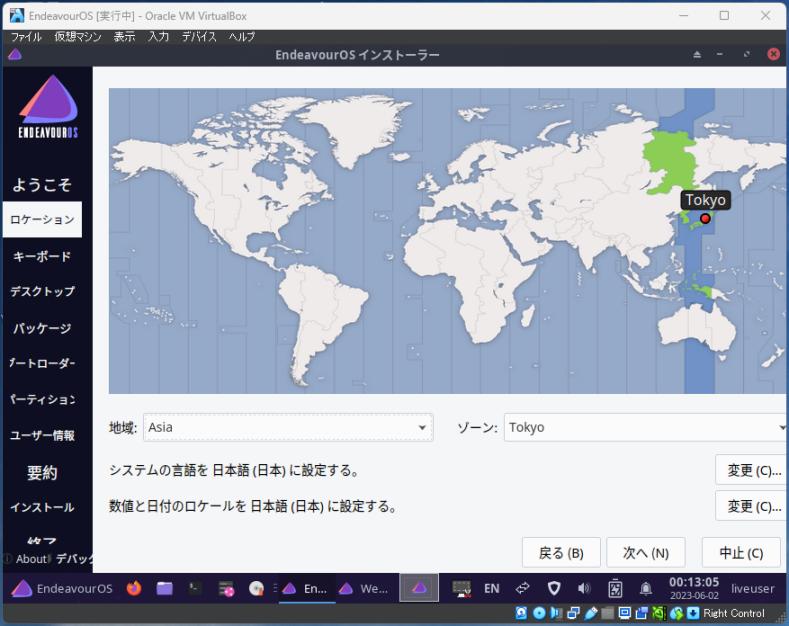This screenshot has height=626, width=789.
Task: Select the キーボード step in the sidebar
Action: click(42, 256)
